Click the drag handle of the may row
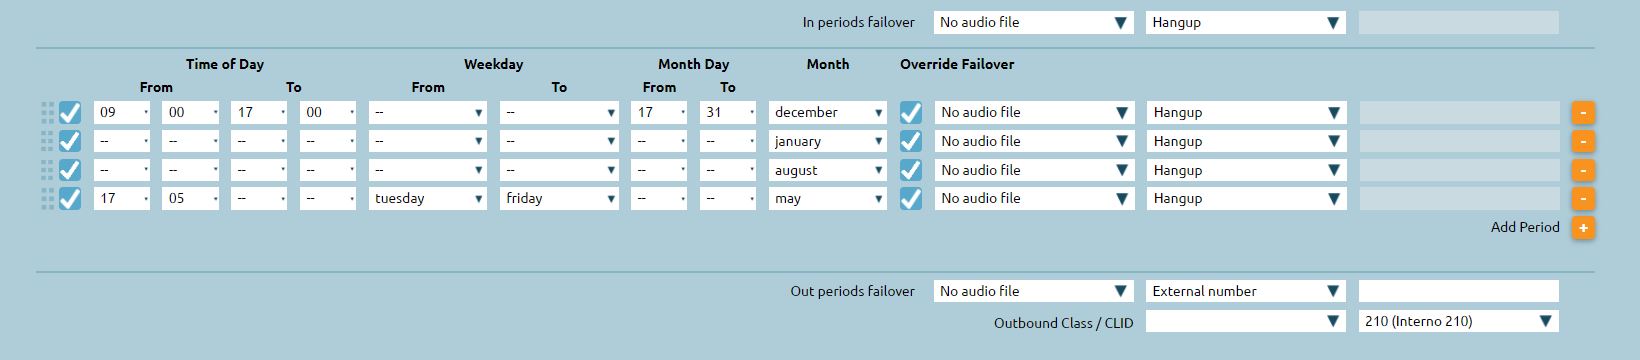This screenshot has height=360, width=1640. click(x=47, y=199)
